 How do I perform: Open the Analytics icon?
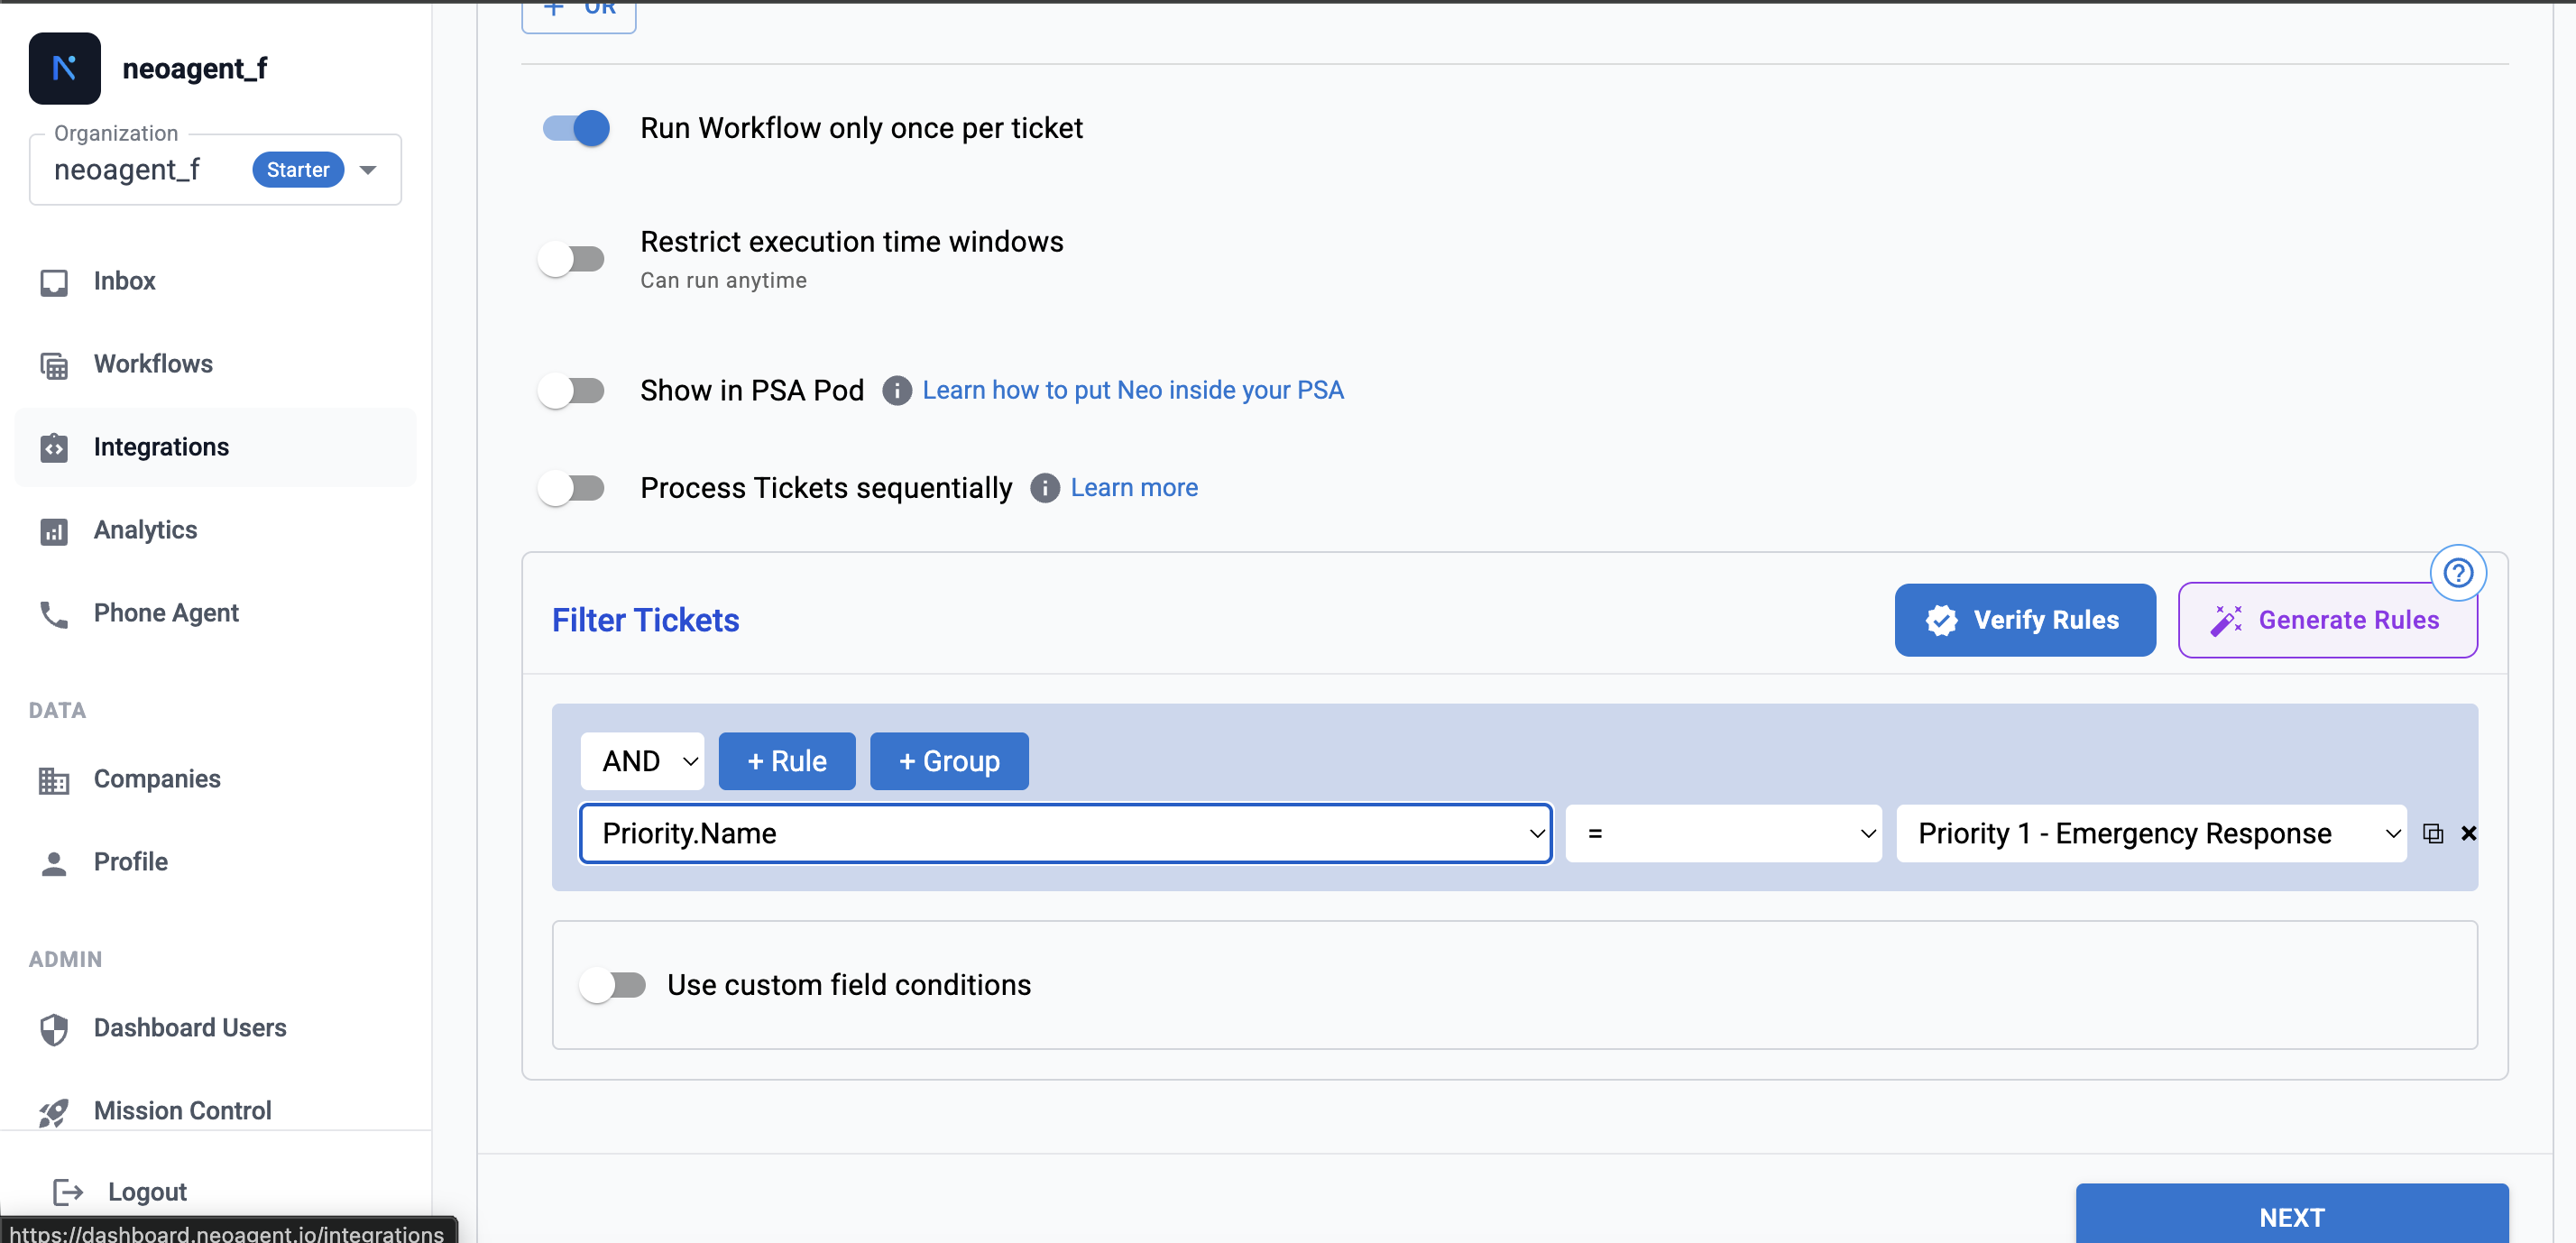54,531
